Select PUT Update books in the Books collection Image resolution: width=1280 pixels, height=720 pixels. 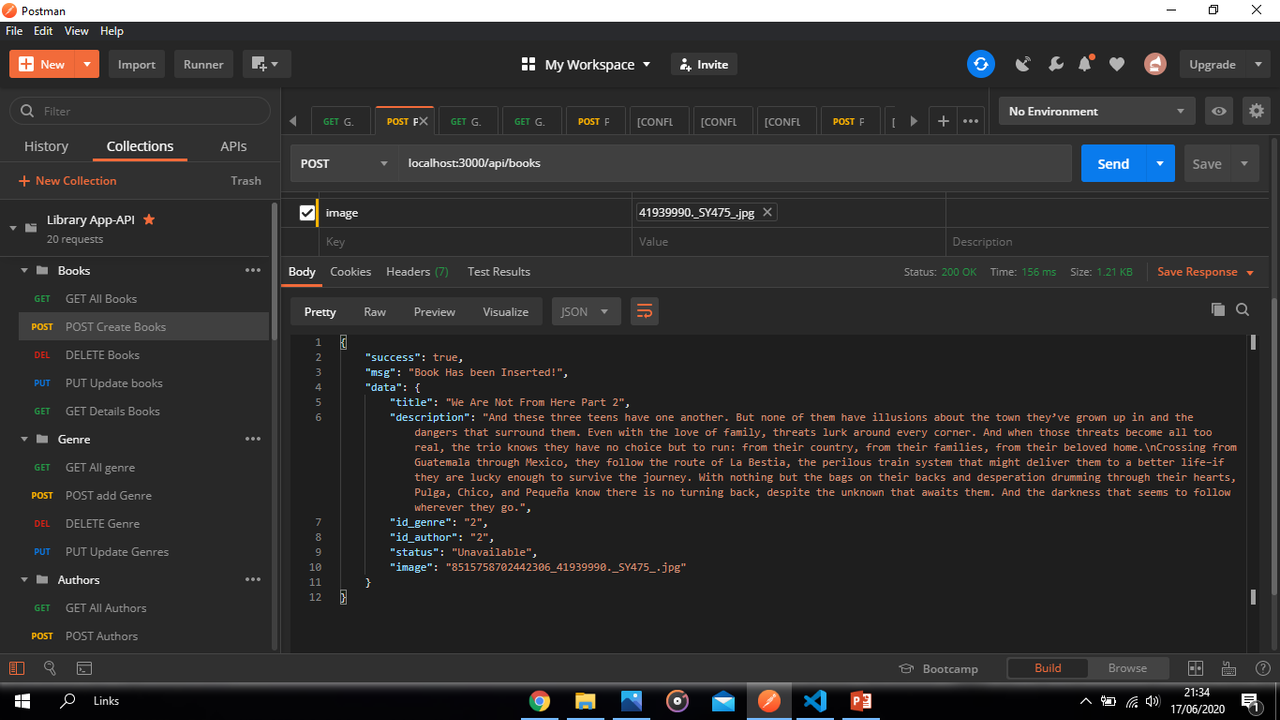click(x=113, y=382)
